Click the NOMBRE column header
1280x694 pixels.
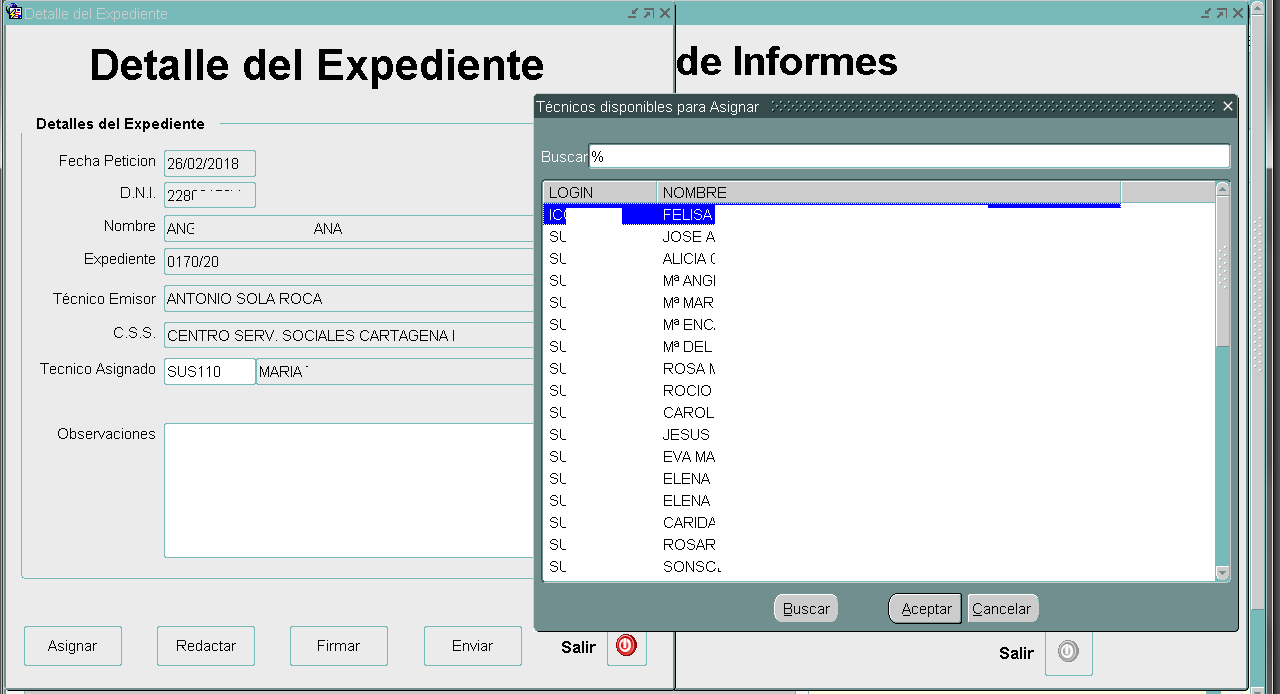[887, 192]
